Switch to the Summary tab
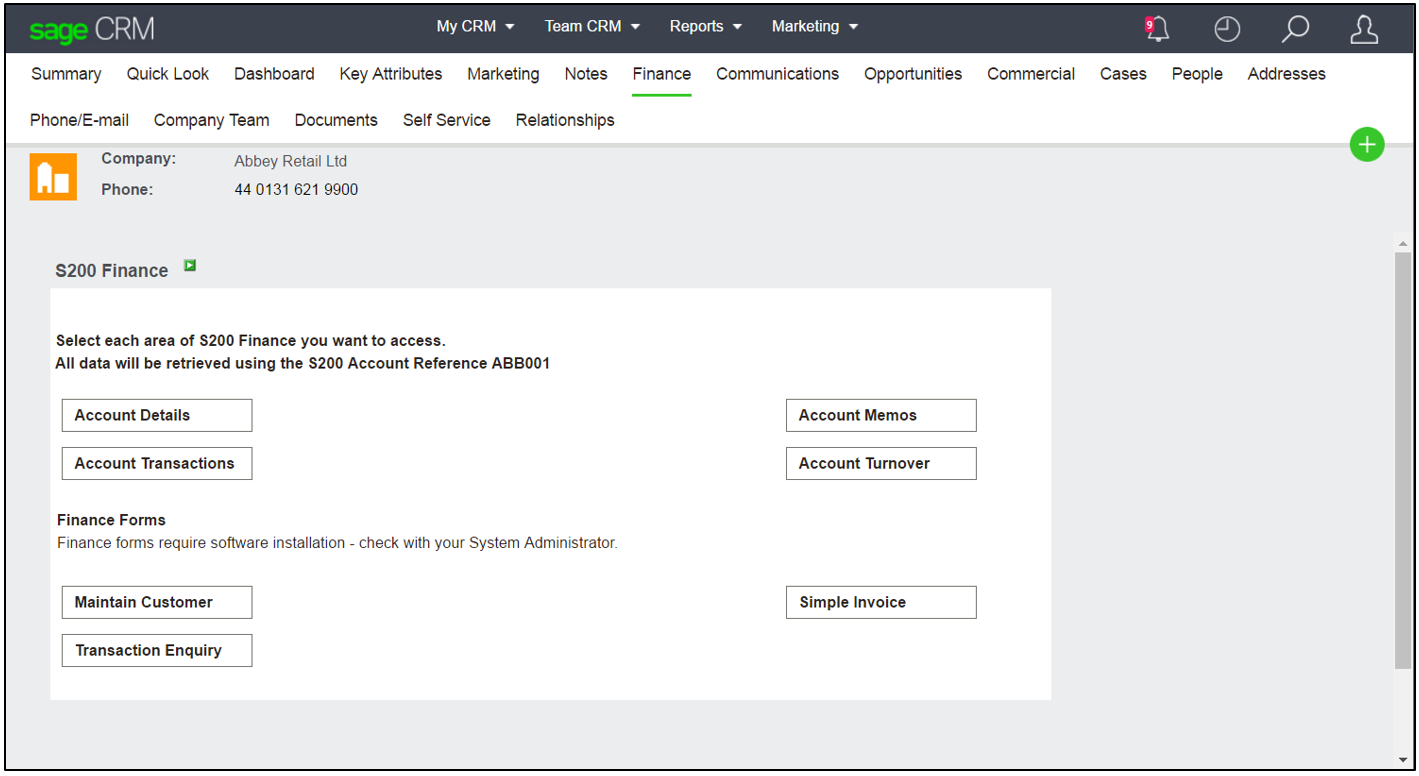 tap(66, 74)
